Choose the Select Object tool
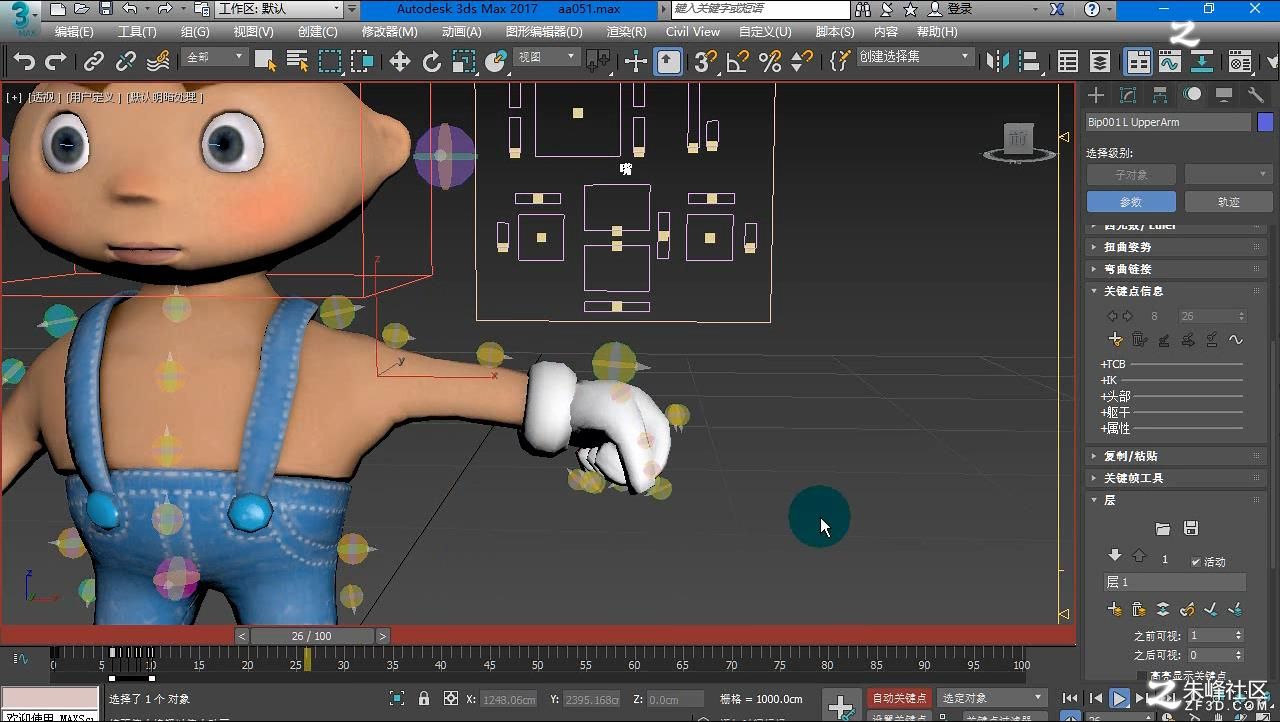Image resolution: width=1280 pixels, height=722 pixels. [265, 62]
